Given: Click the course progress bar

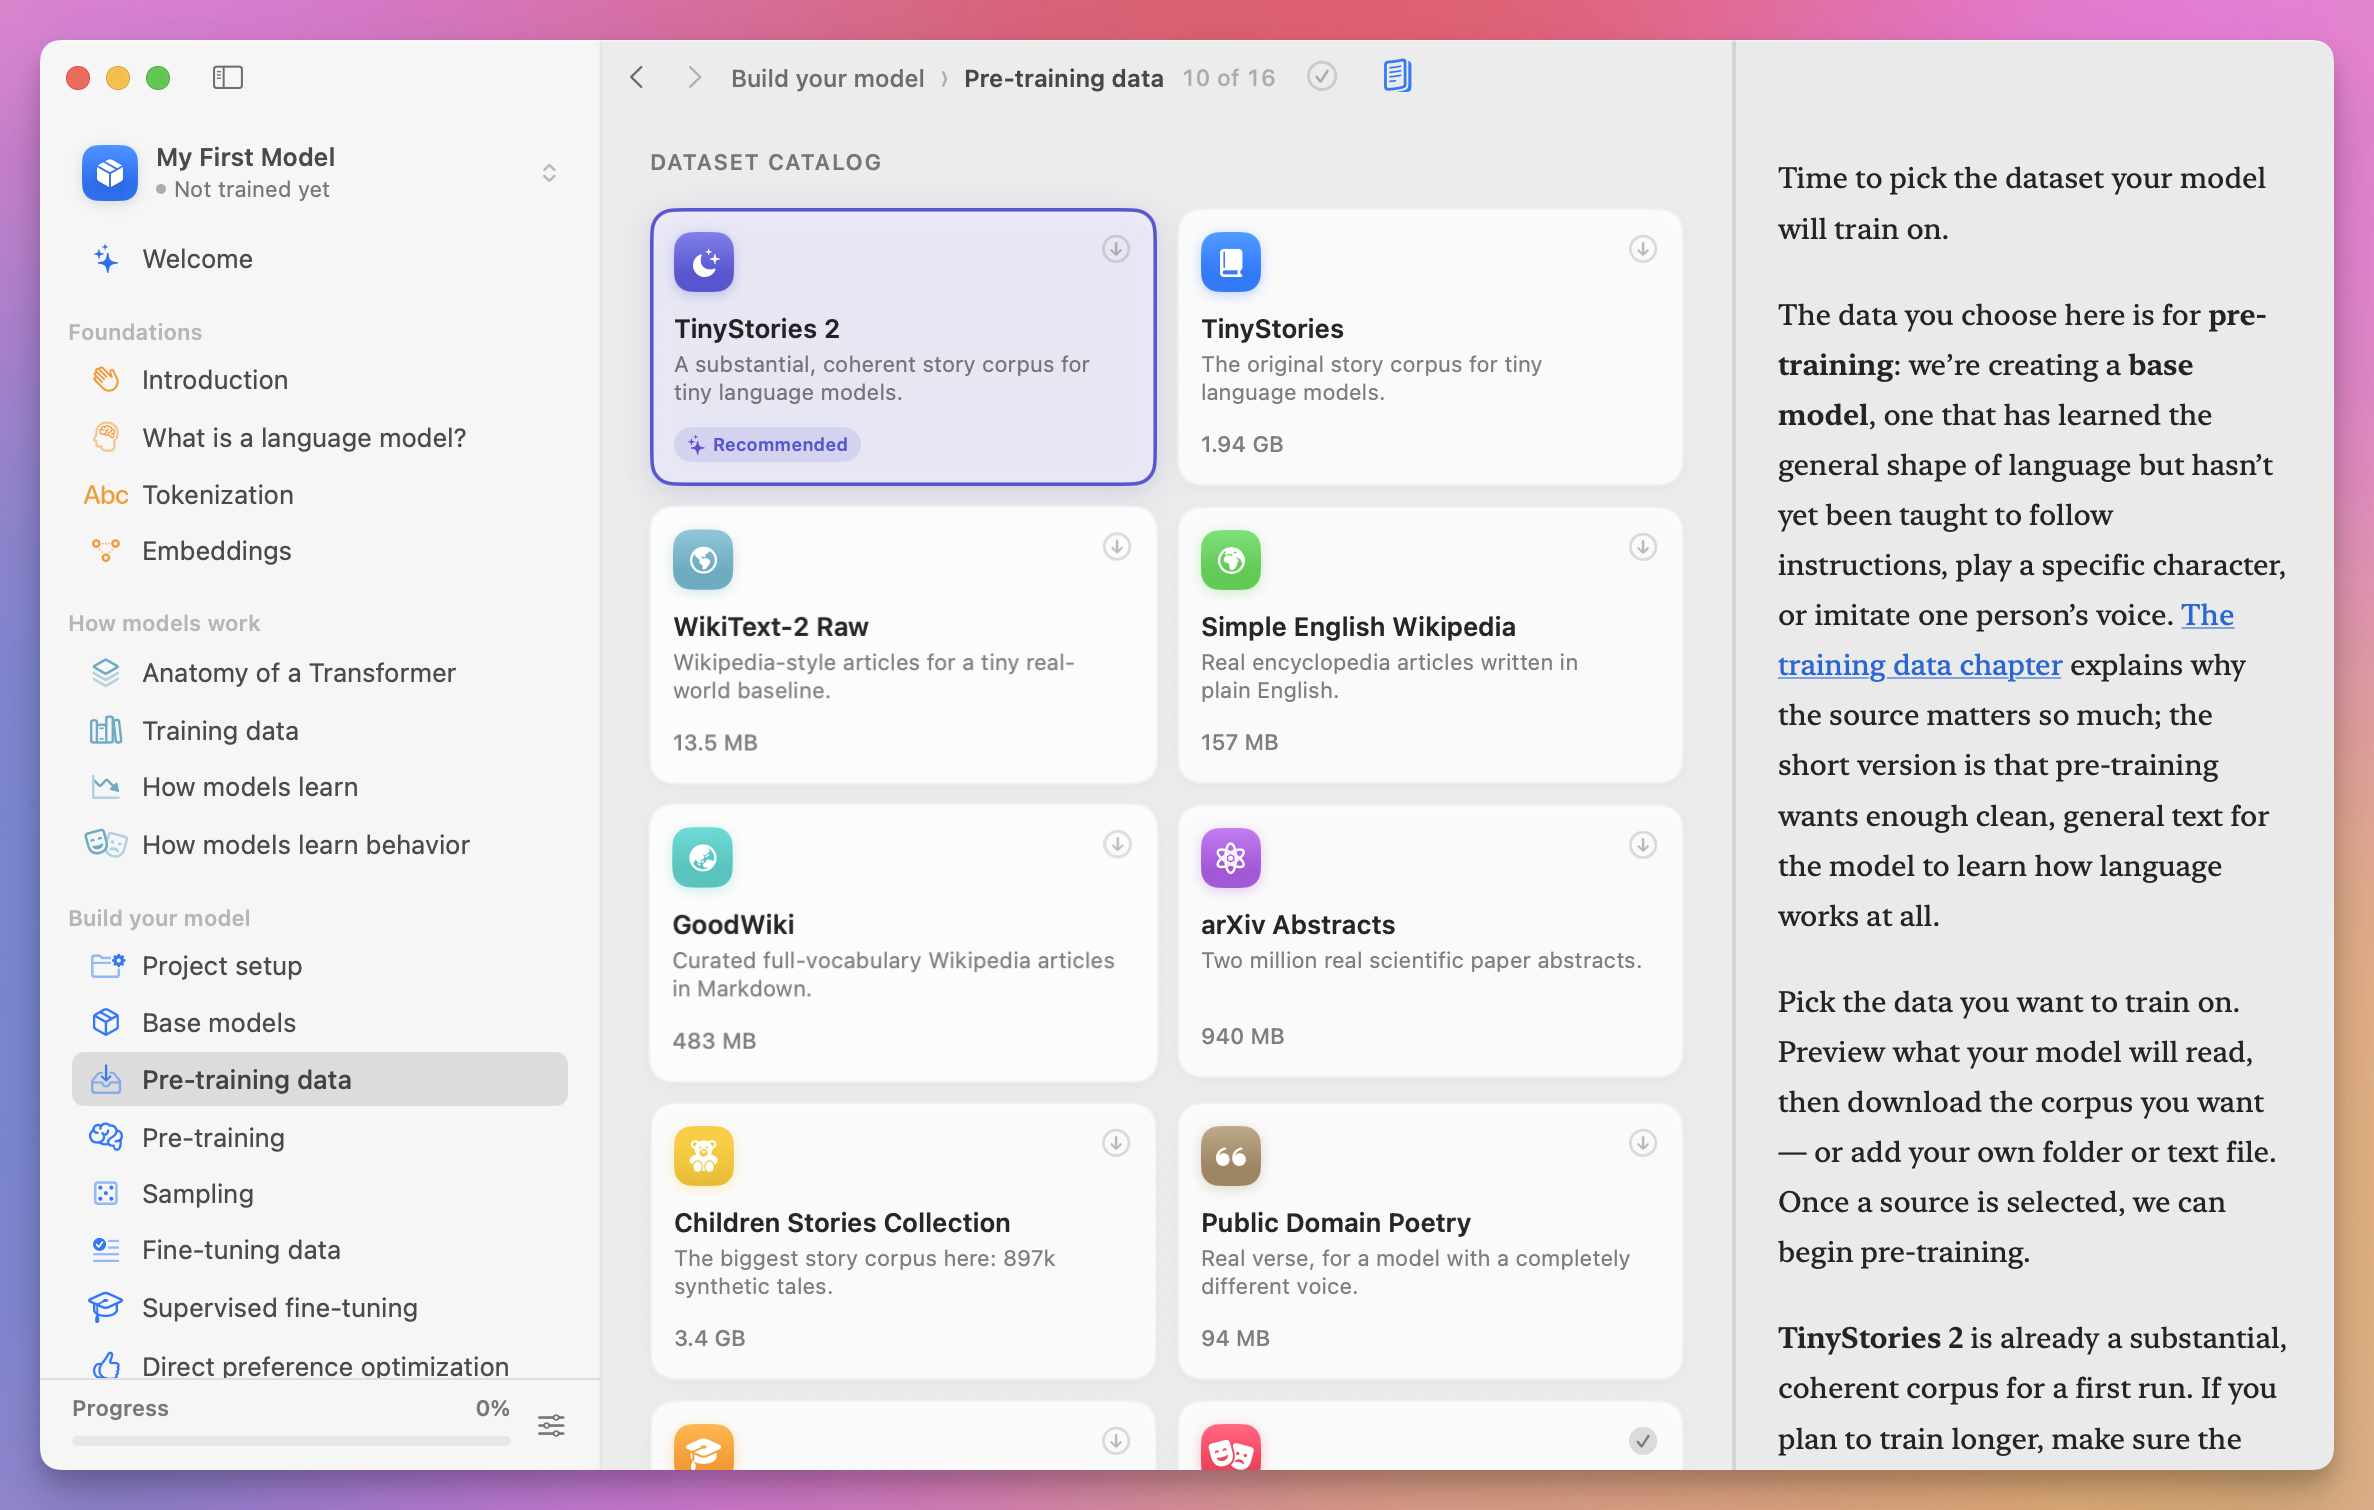Looking at the screenshot, I should point(291,1441).
